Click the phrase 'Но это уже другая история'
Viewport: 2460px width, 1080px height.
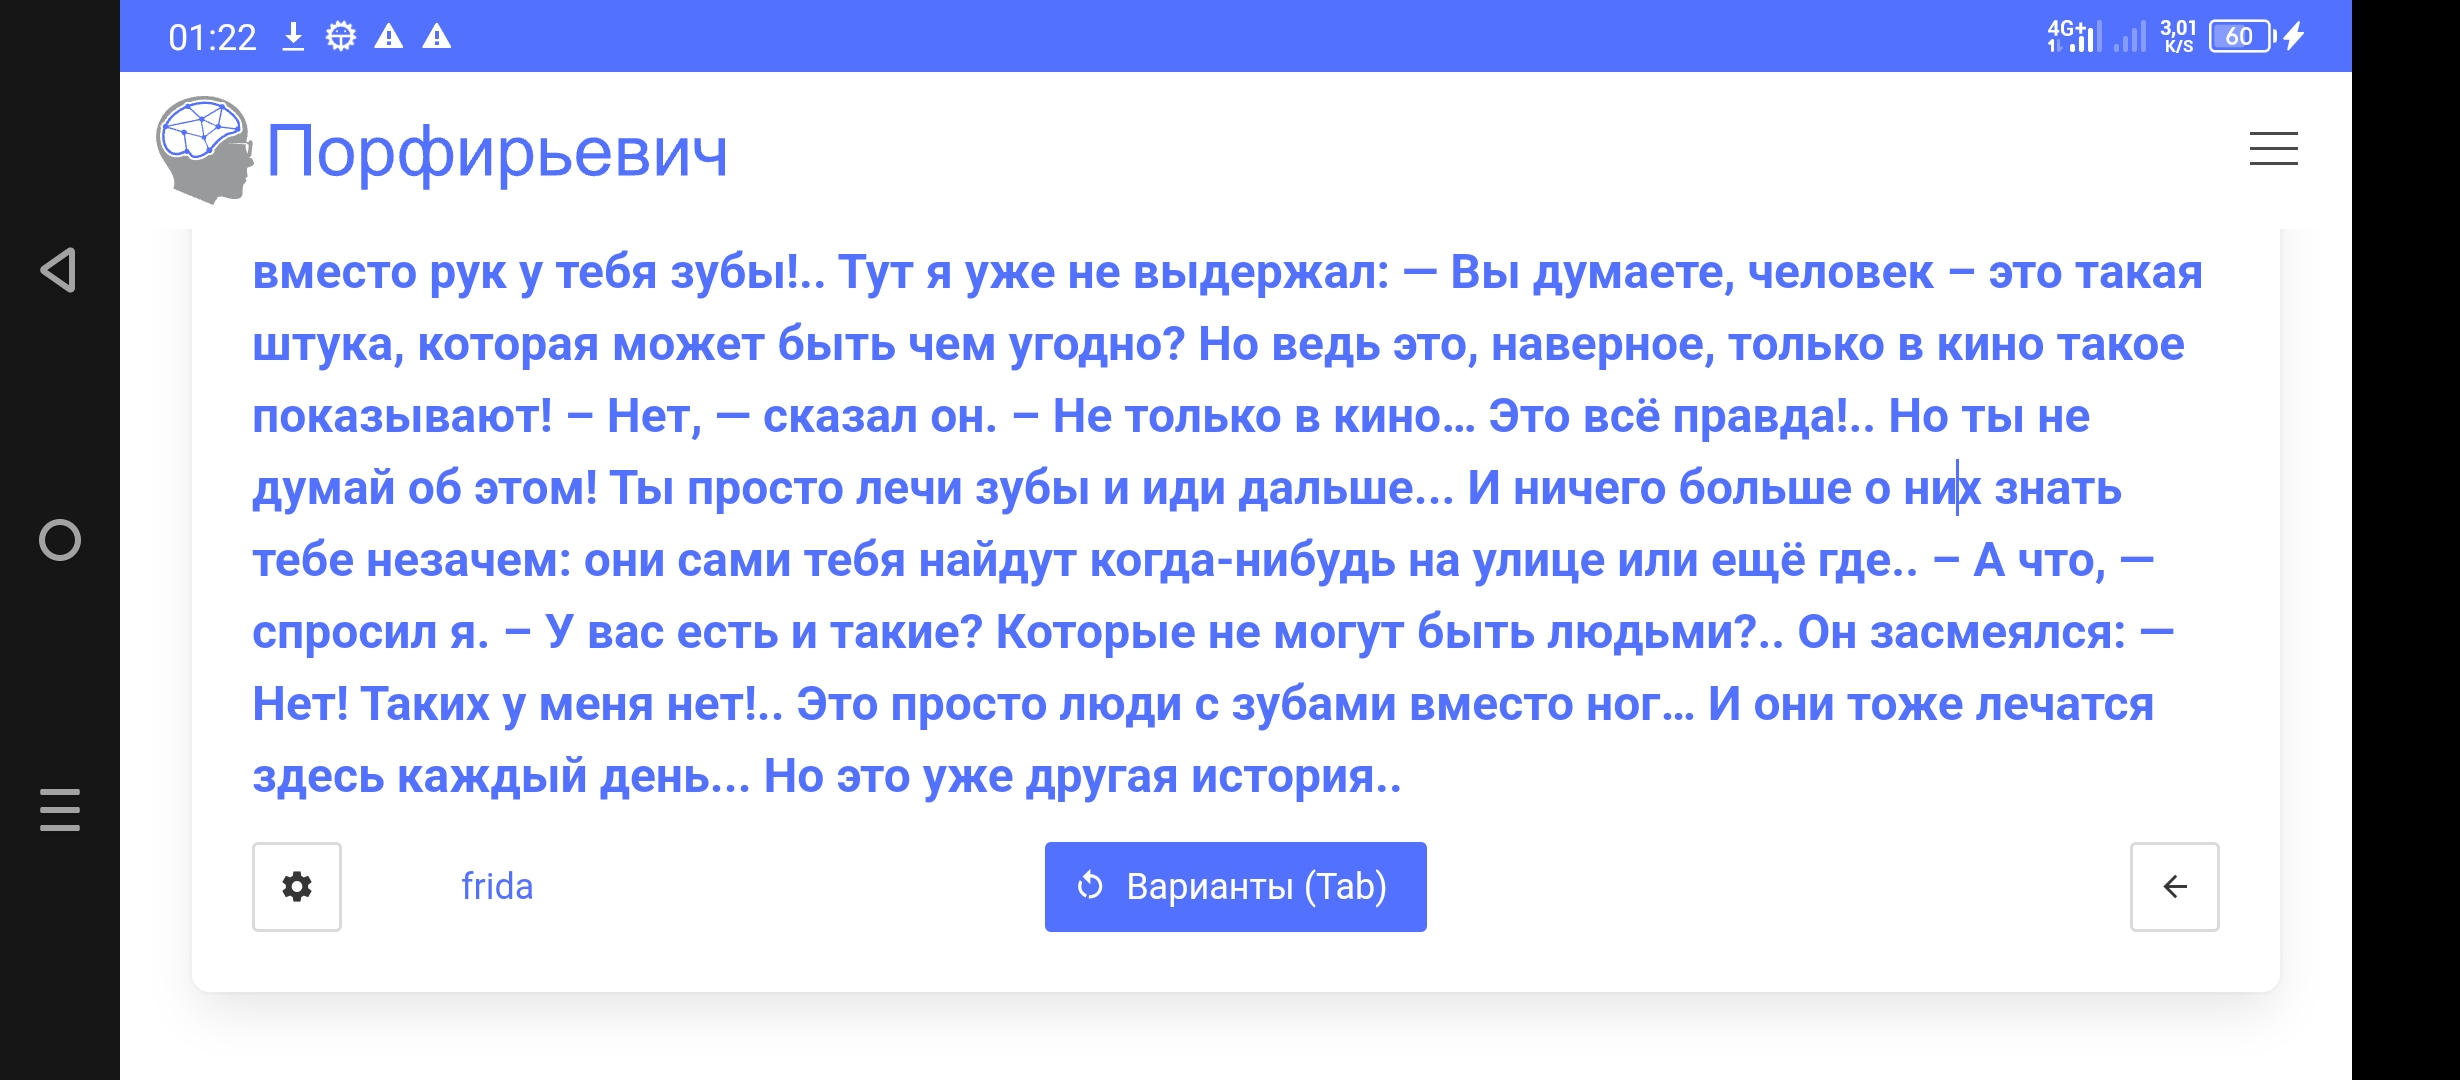pos(1070,776)
